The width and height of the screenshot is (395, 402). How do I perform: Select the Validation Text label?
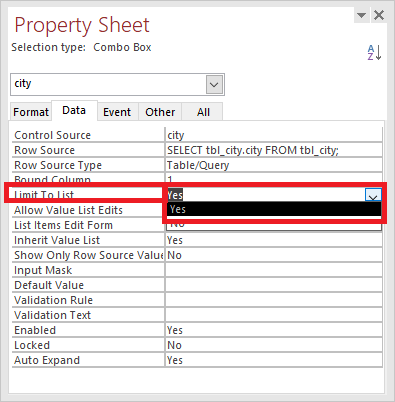point(52,315)
